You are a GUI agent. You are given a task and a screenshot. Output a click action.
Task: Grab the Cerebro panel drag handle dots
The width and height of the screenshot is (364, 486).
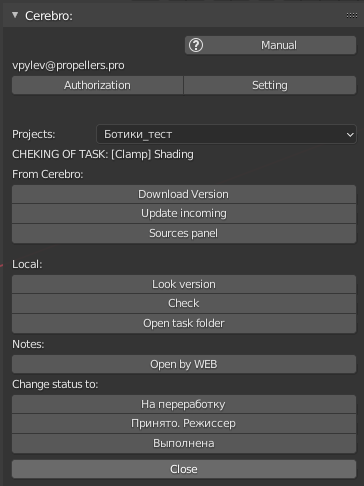tap(352, 16)
